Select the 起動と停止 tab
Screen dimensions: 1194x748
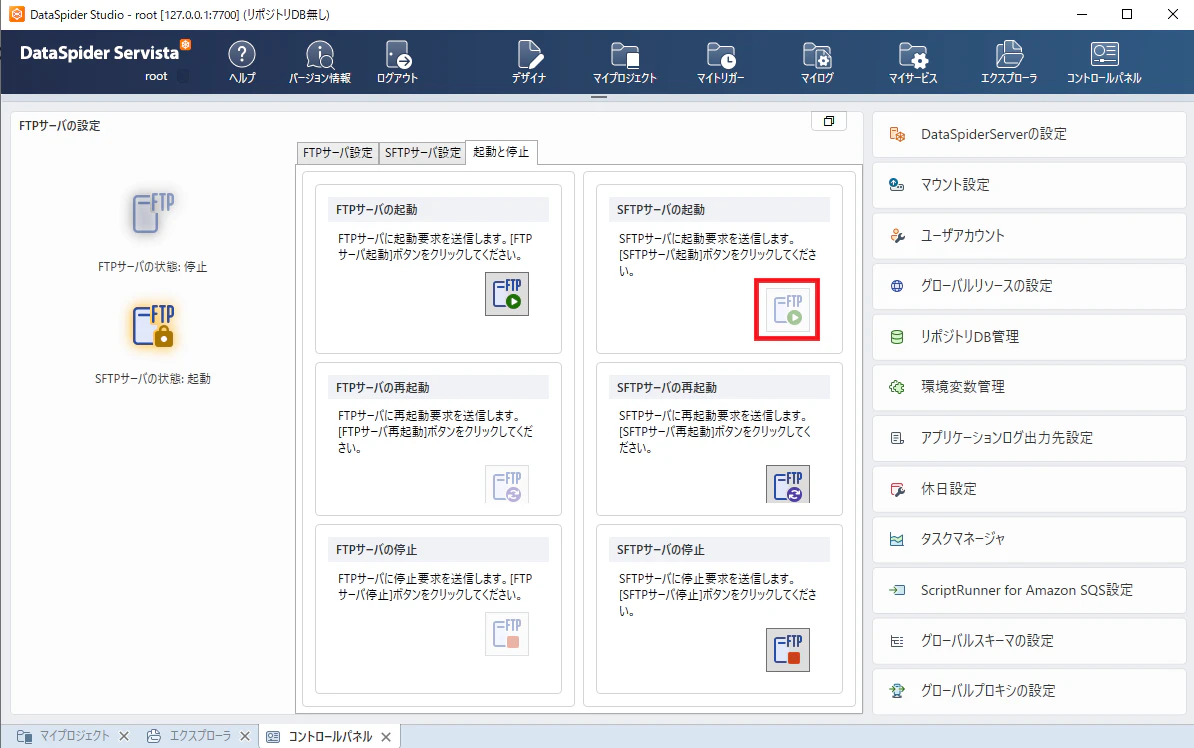tap(501, 152)
